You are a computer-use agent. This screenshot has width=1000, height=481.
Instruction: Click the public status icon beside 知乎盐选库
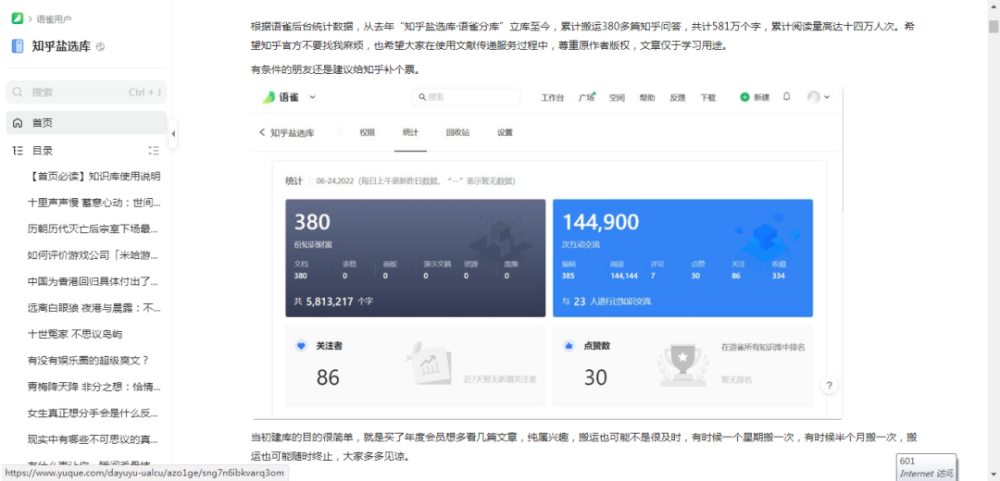[x=100, y=47]
